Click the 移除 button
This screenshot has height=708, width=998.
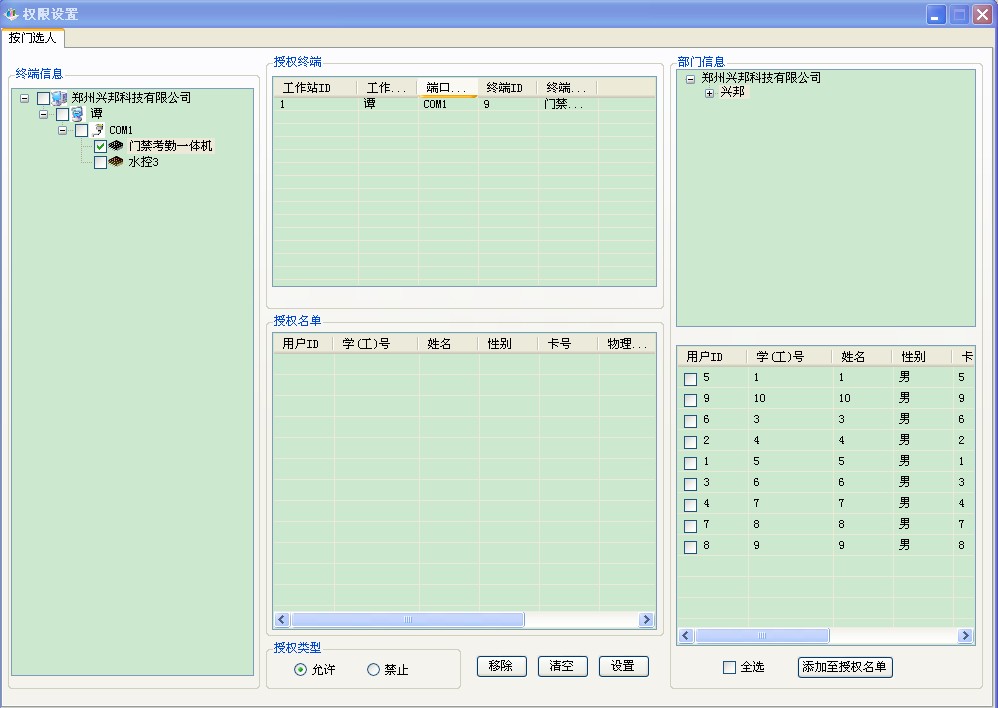502,666
